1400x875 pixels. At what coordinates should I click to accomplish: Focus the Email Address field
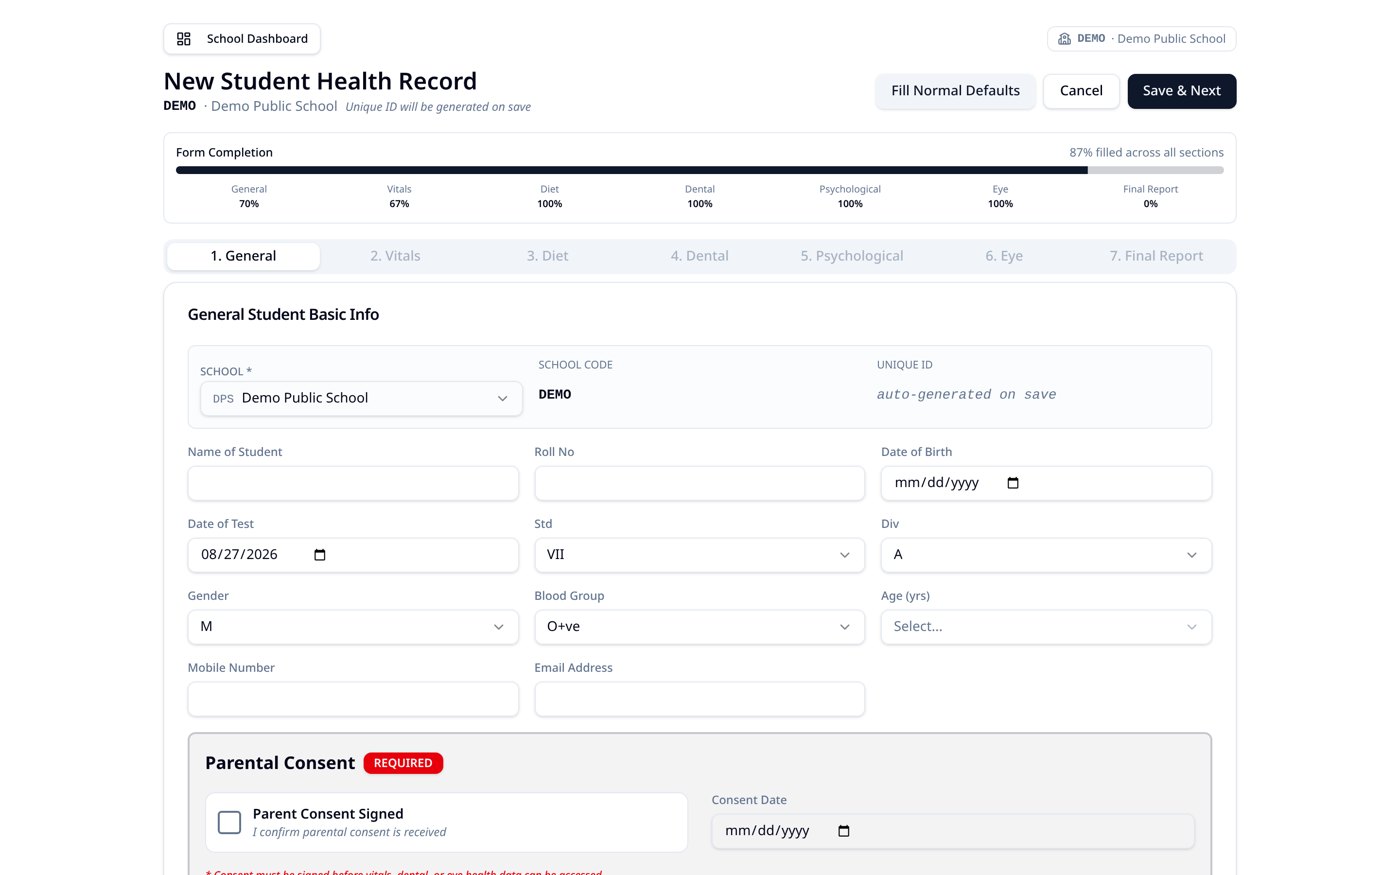(x=699, y=699)
